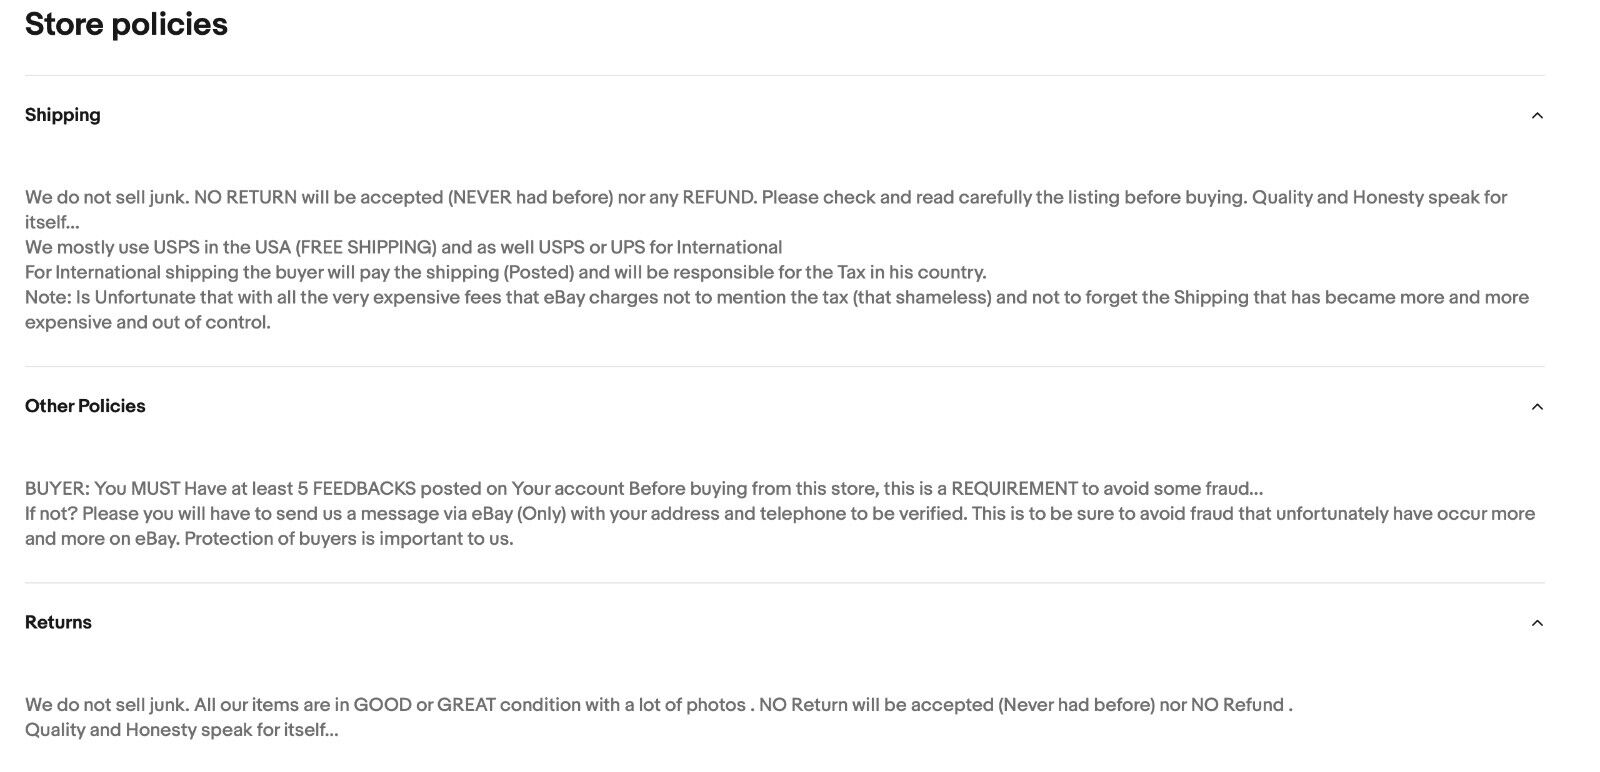This screenshot has width=1600, height=772.
Task: Click 'expensive and out of control.' text
Action: [148, 322]
